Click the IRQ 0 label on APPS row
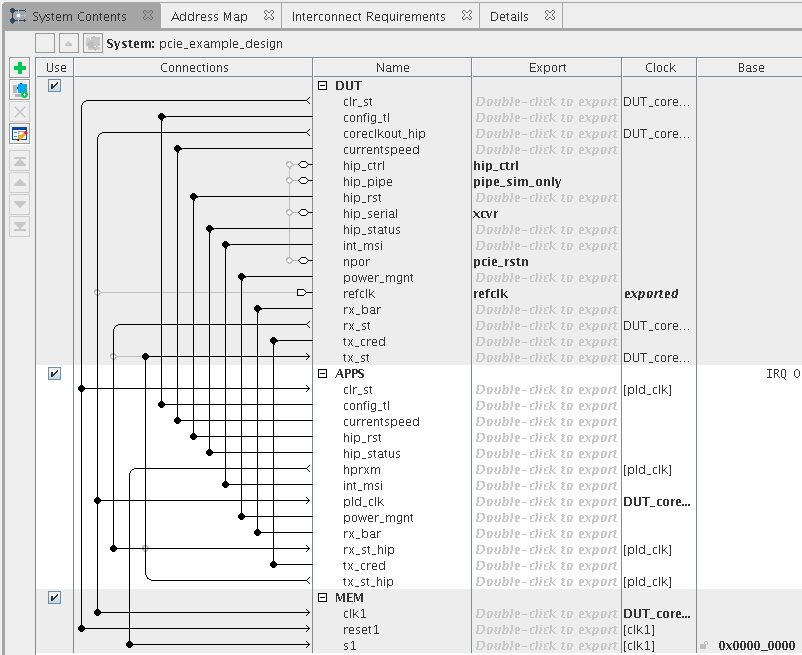The image size is (802, 655). [x=783, y=374]
